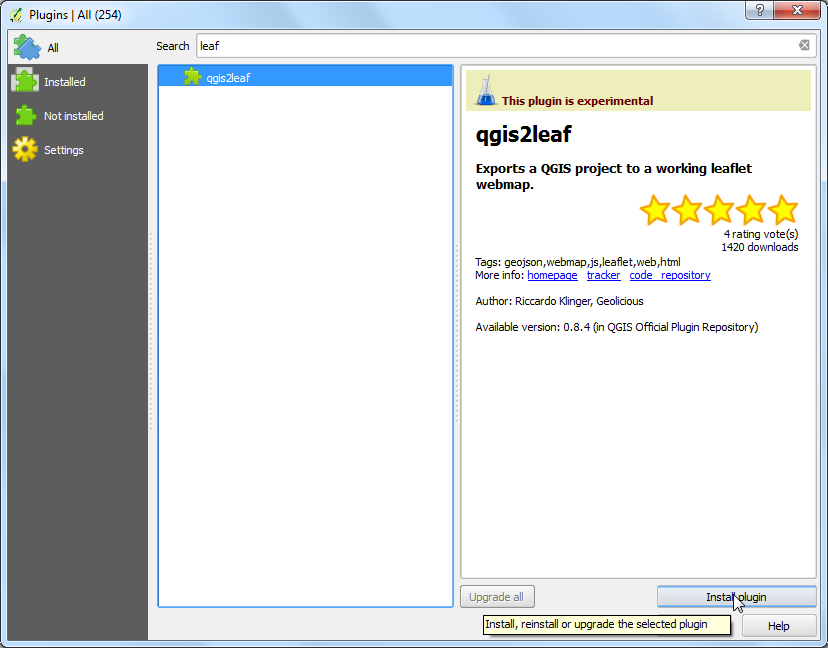Click the Upgrade all button
This screenshot has height=648, width=828.
497,597
